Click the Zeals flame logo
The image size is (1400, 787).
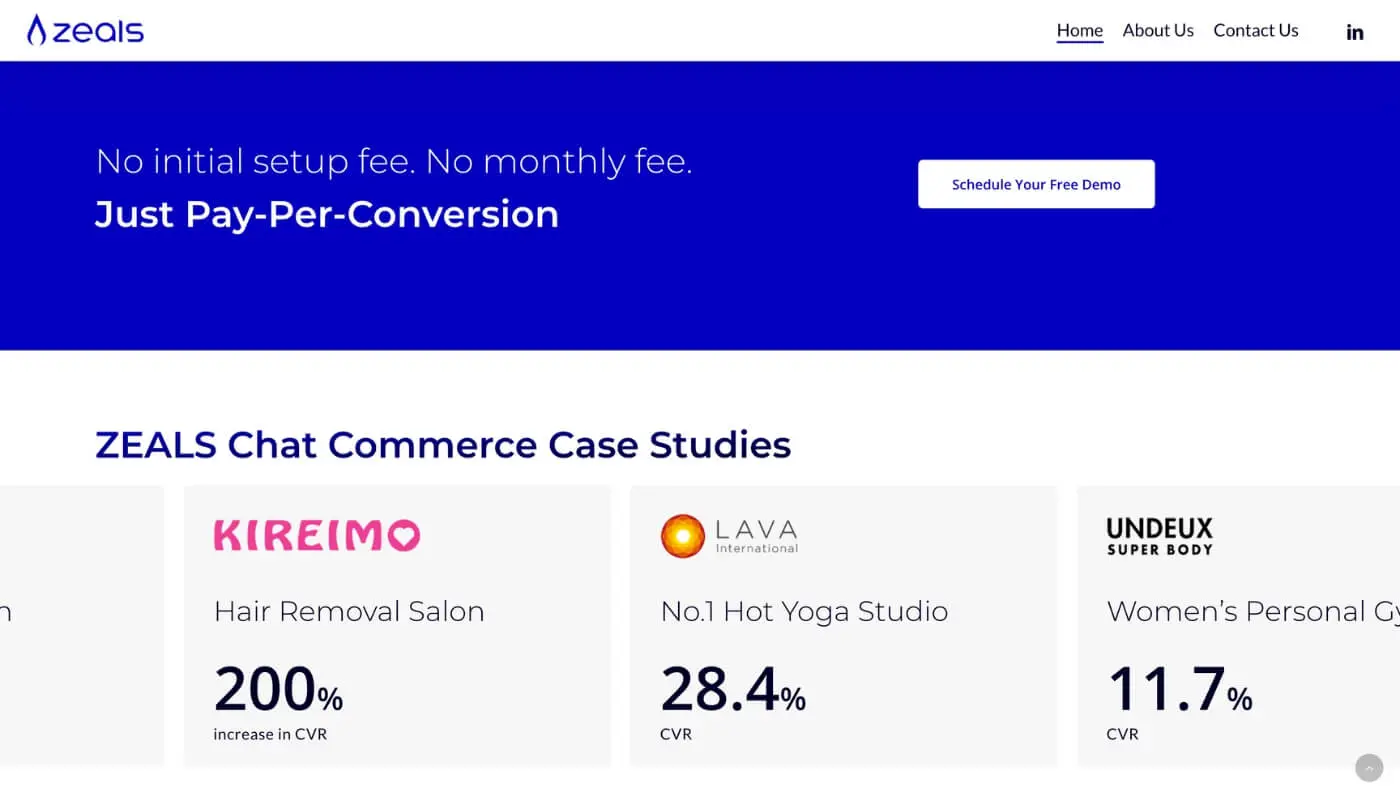36,30
